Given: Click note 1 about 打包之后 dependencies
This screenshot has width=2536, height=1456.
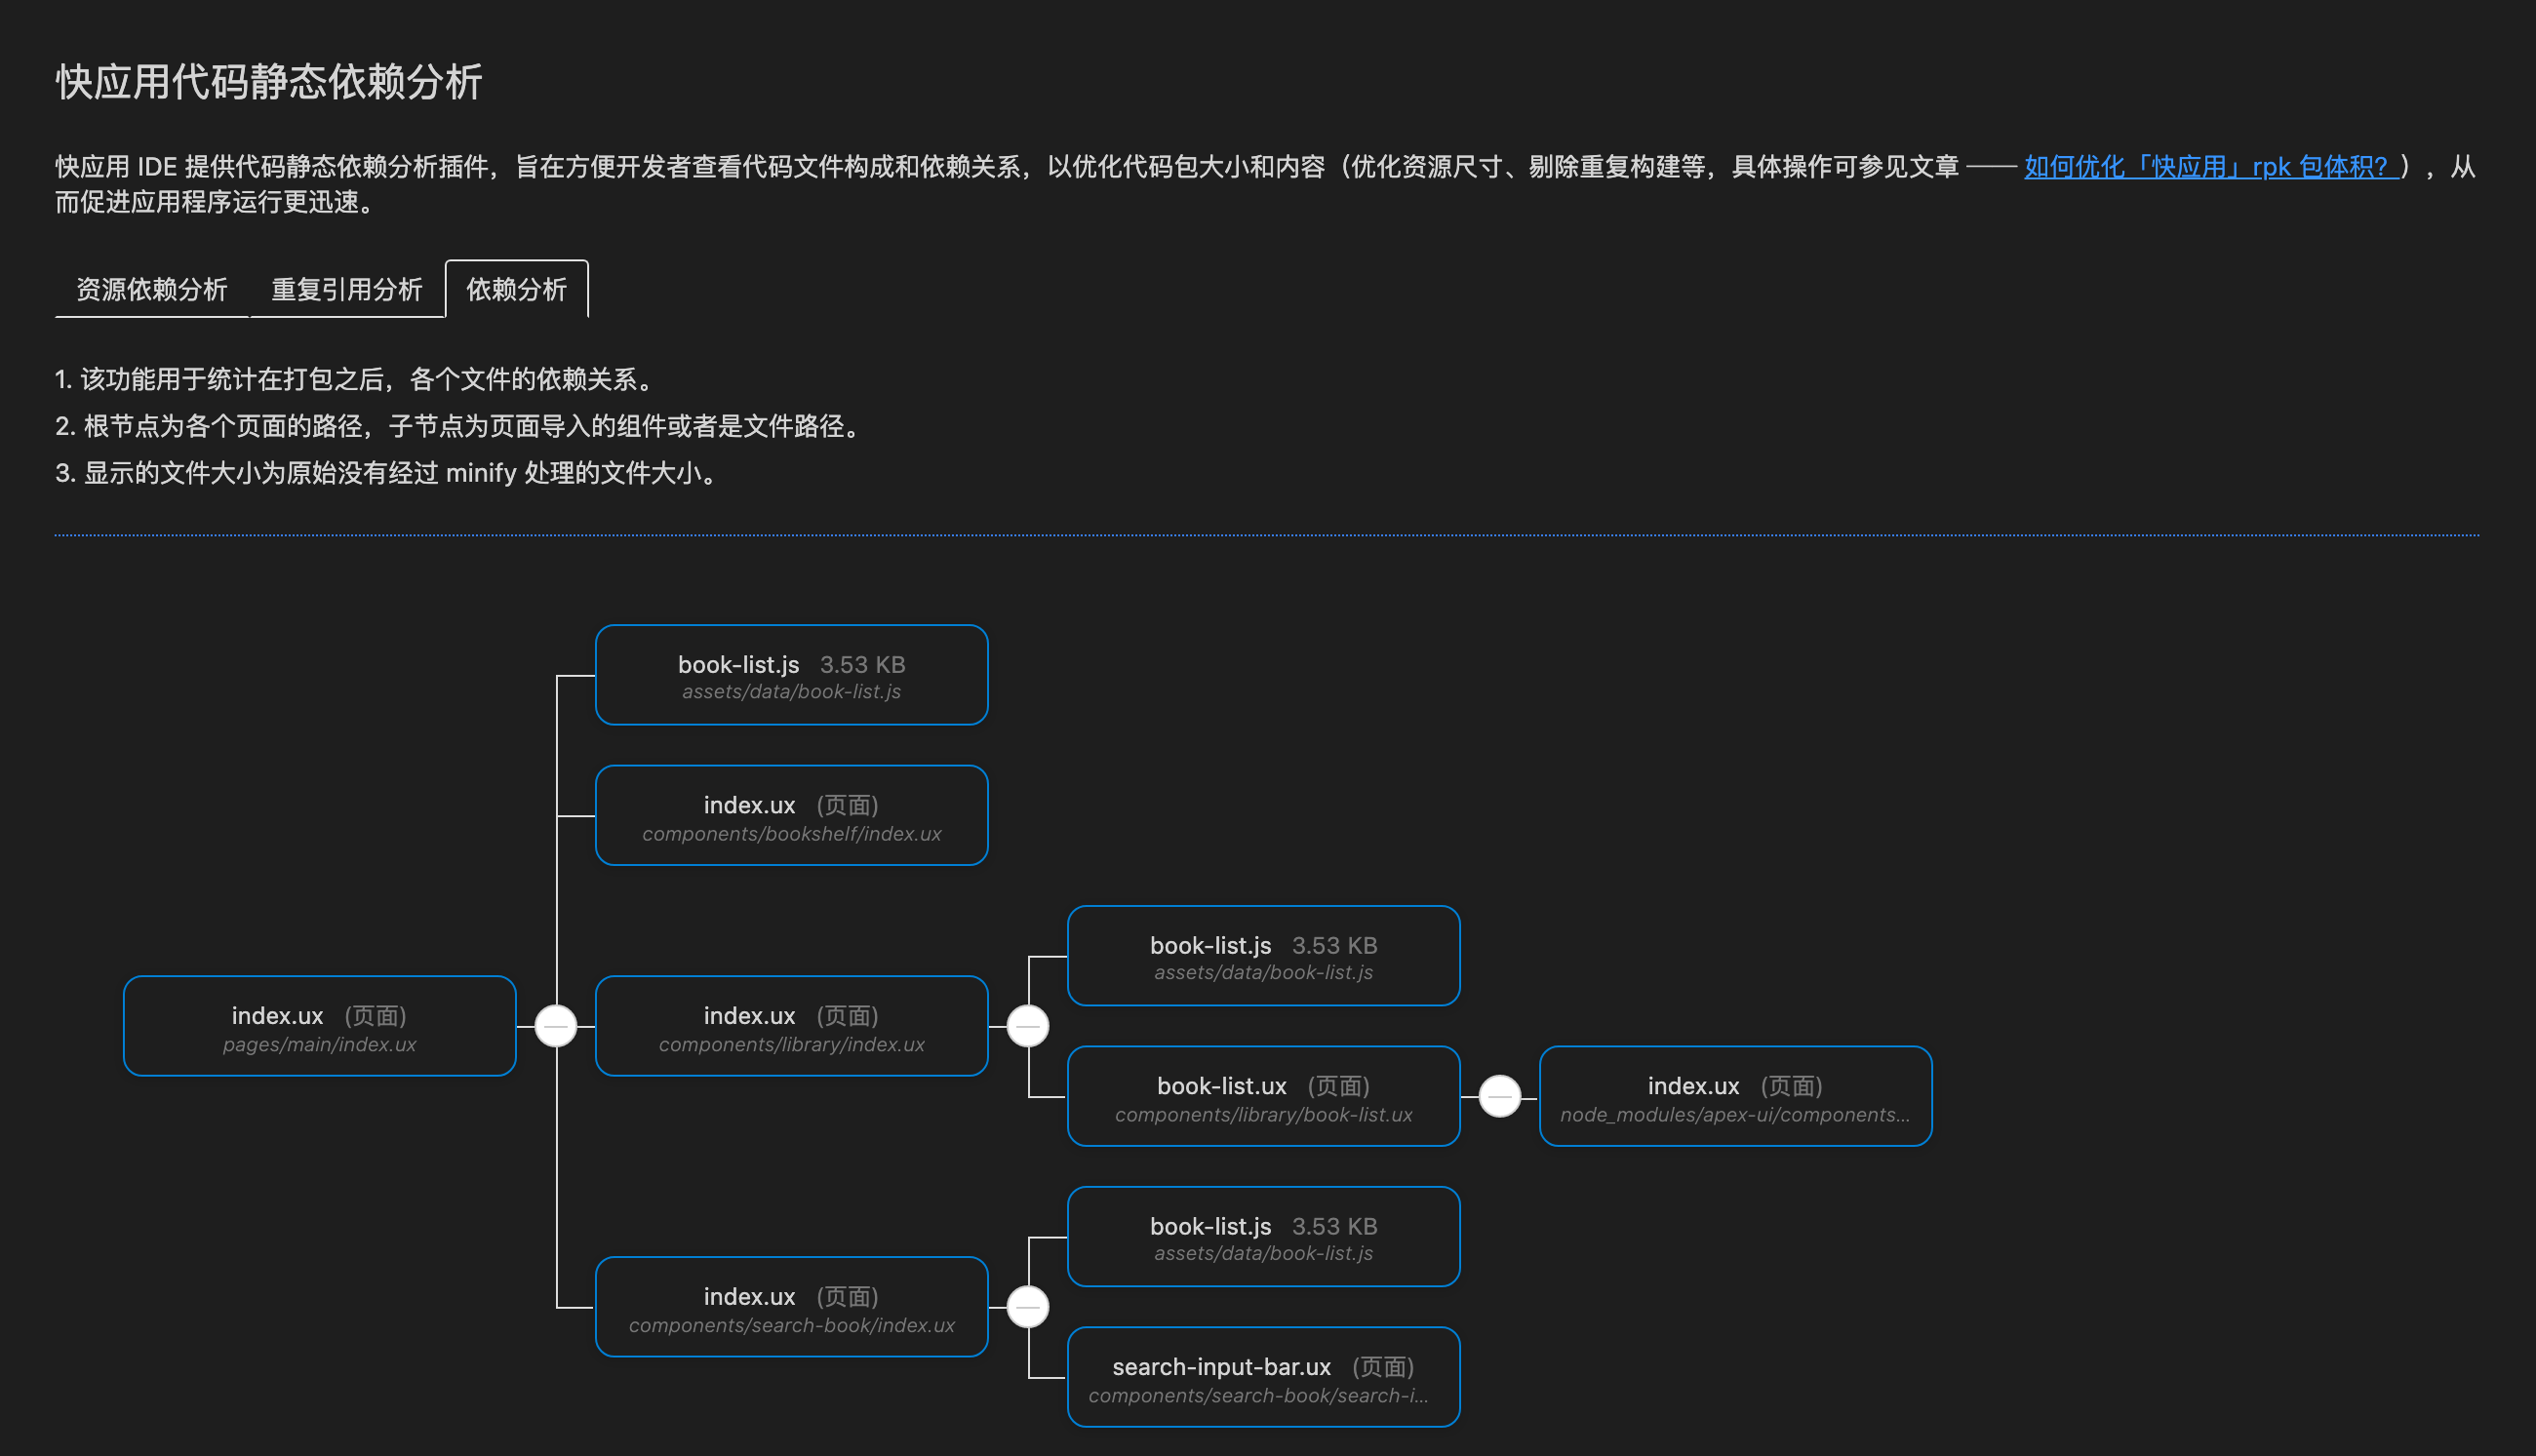Looking at the screenshot, I should click(x=357, y=379).
